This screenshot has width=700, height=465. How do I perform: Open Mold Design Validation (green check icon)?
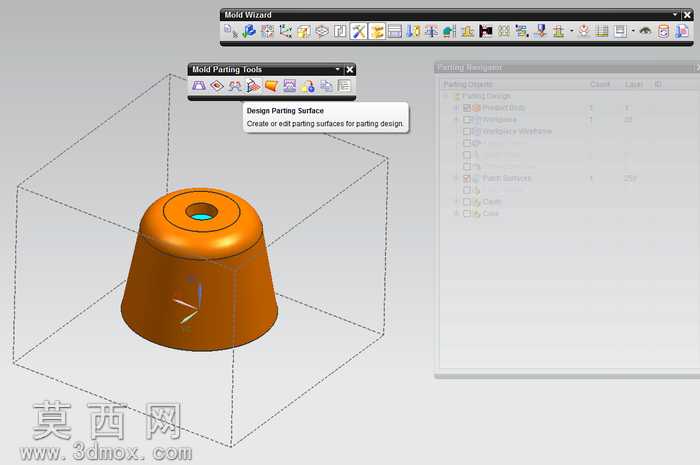point(249,31)
